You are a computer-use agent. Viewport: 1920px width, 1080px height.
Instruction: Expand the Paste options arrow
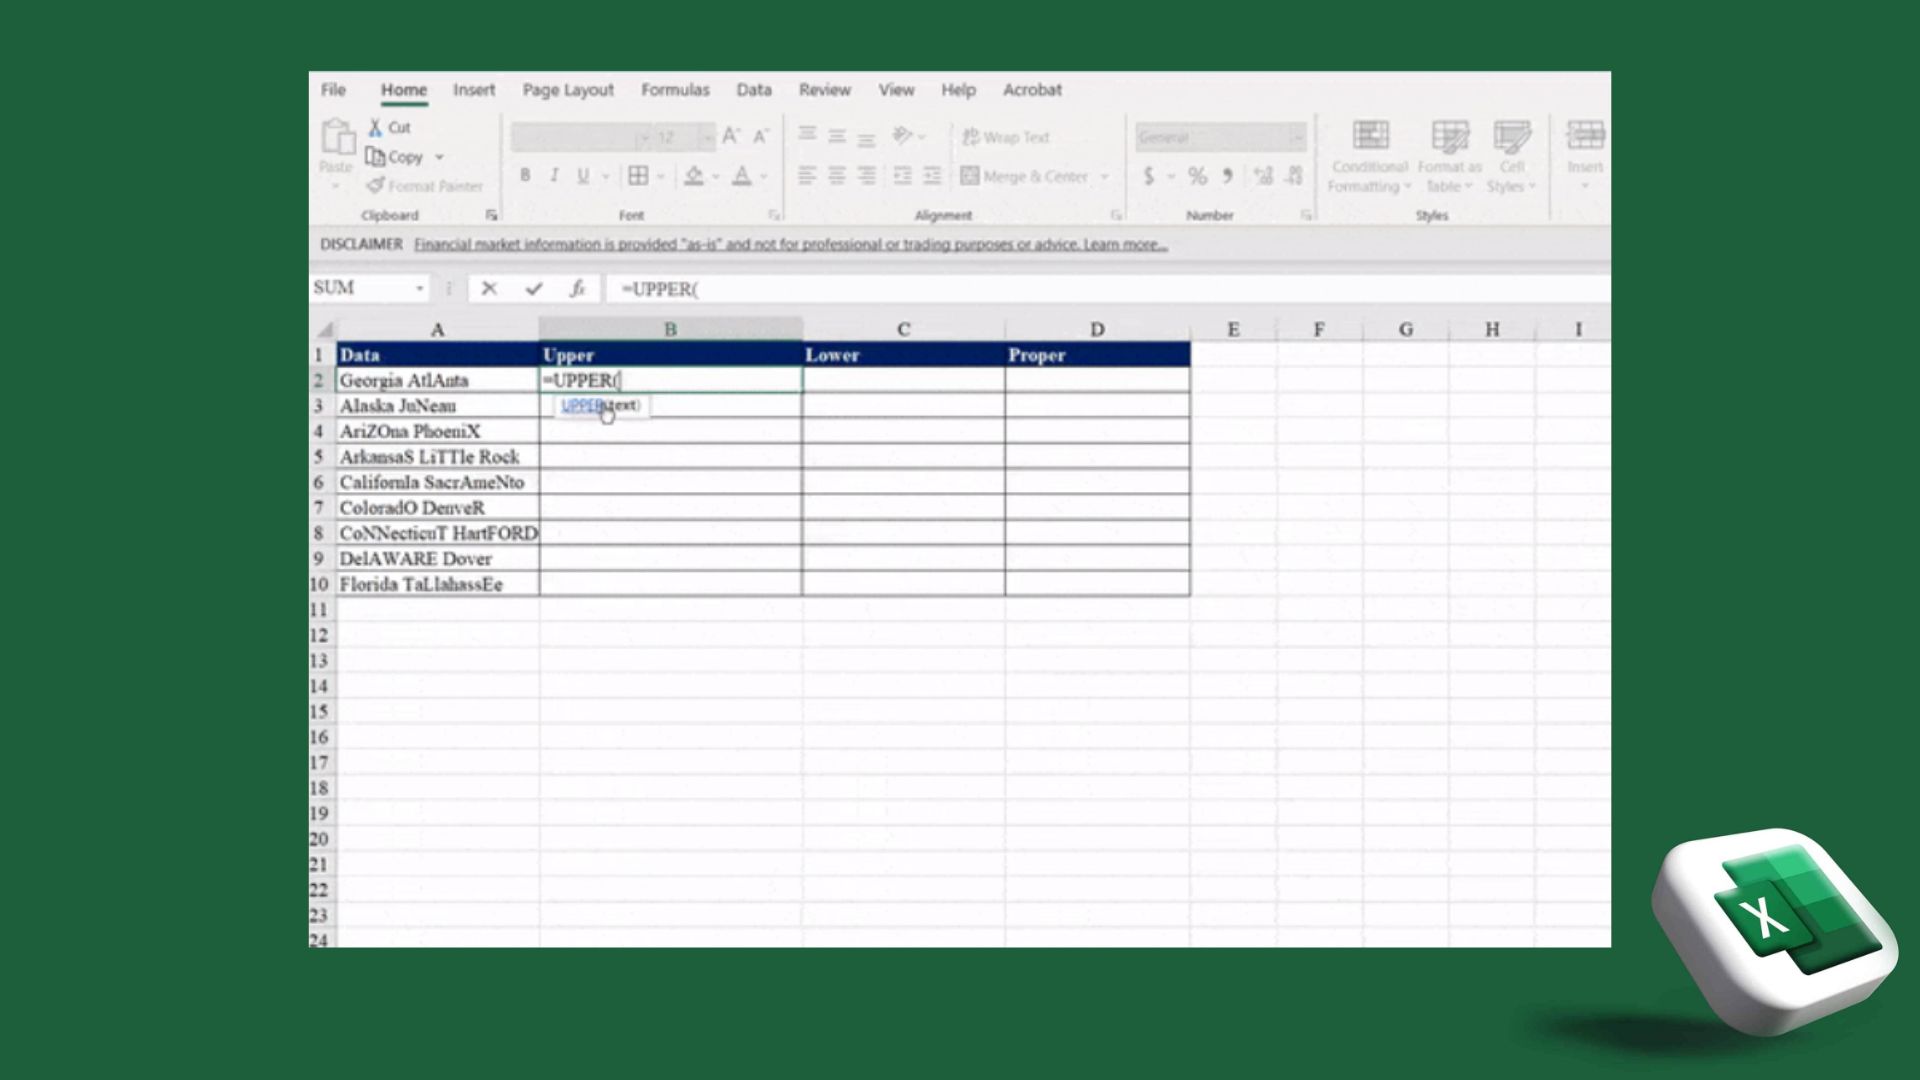coord(336,187)
